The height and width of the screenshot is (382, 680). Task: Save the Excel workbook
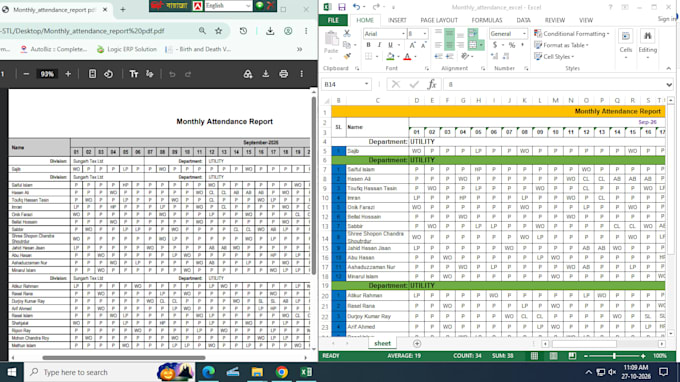(342, 7)
